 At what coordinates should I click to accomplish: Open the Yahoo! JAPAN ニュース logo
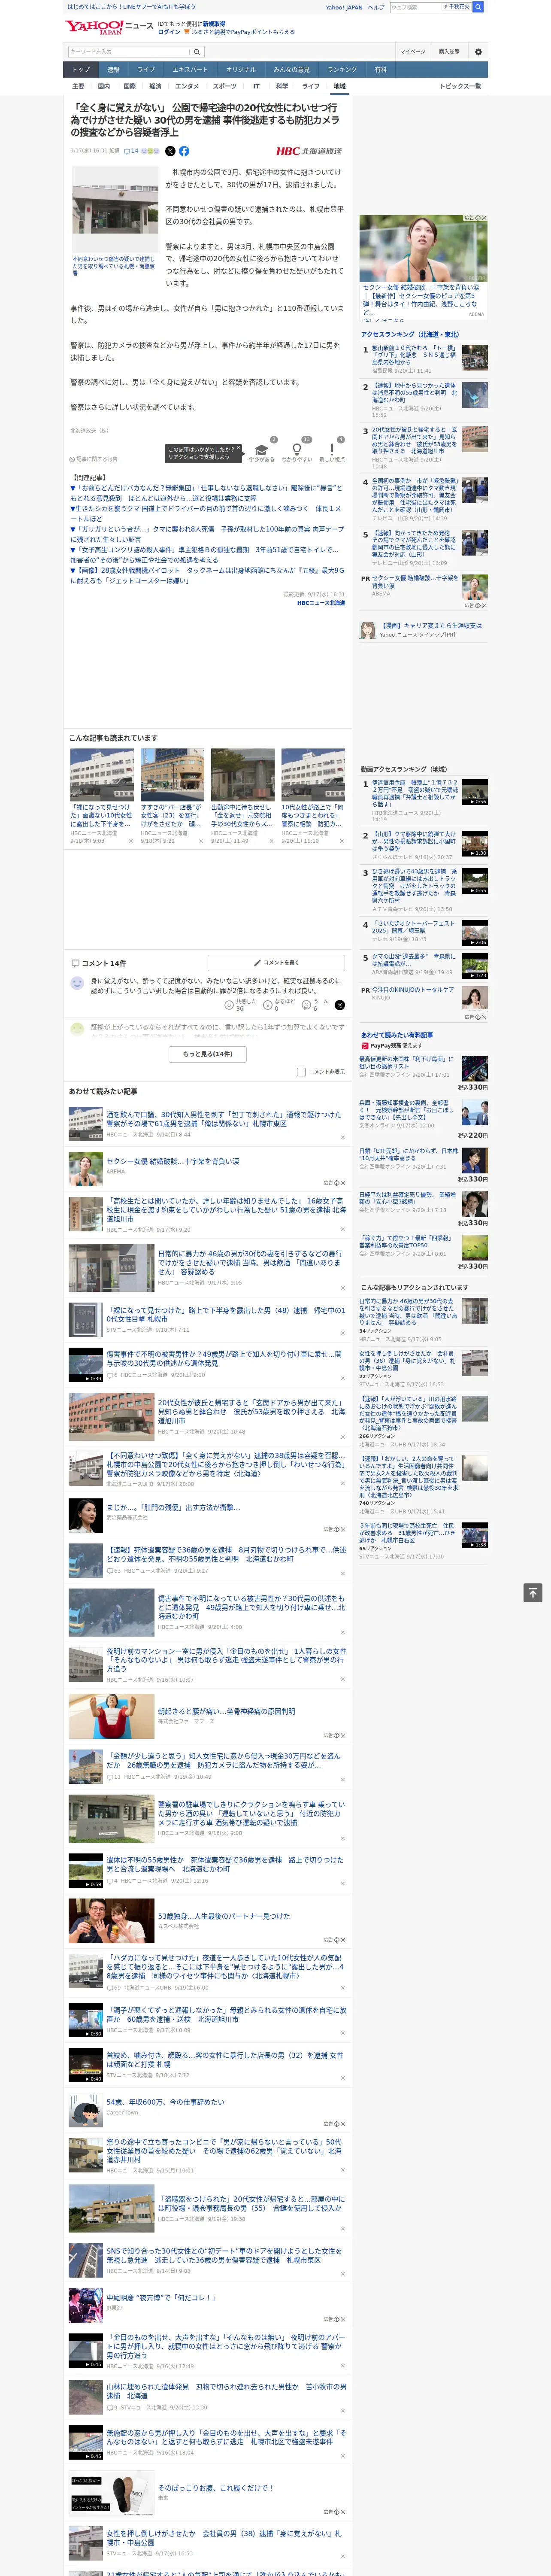click(109, 27)
